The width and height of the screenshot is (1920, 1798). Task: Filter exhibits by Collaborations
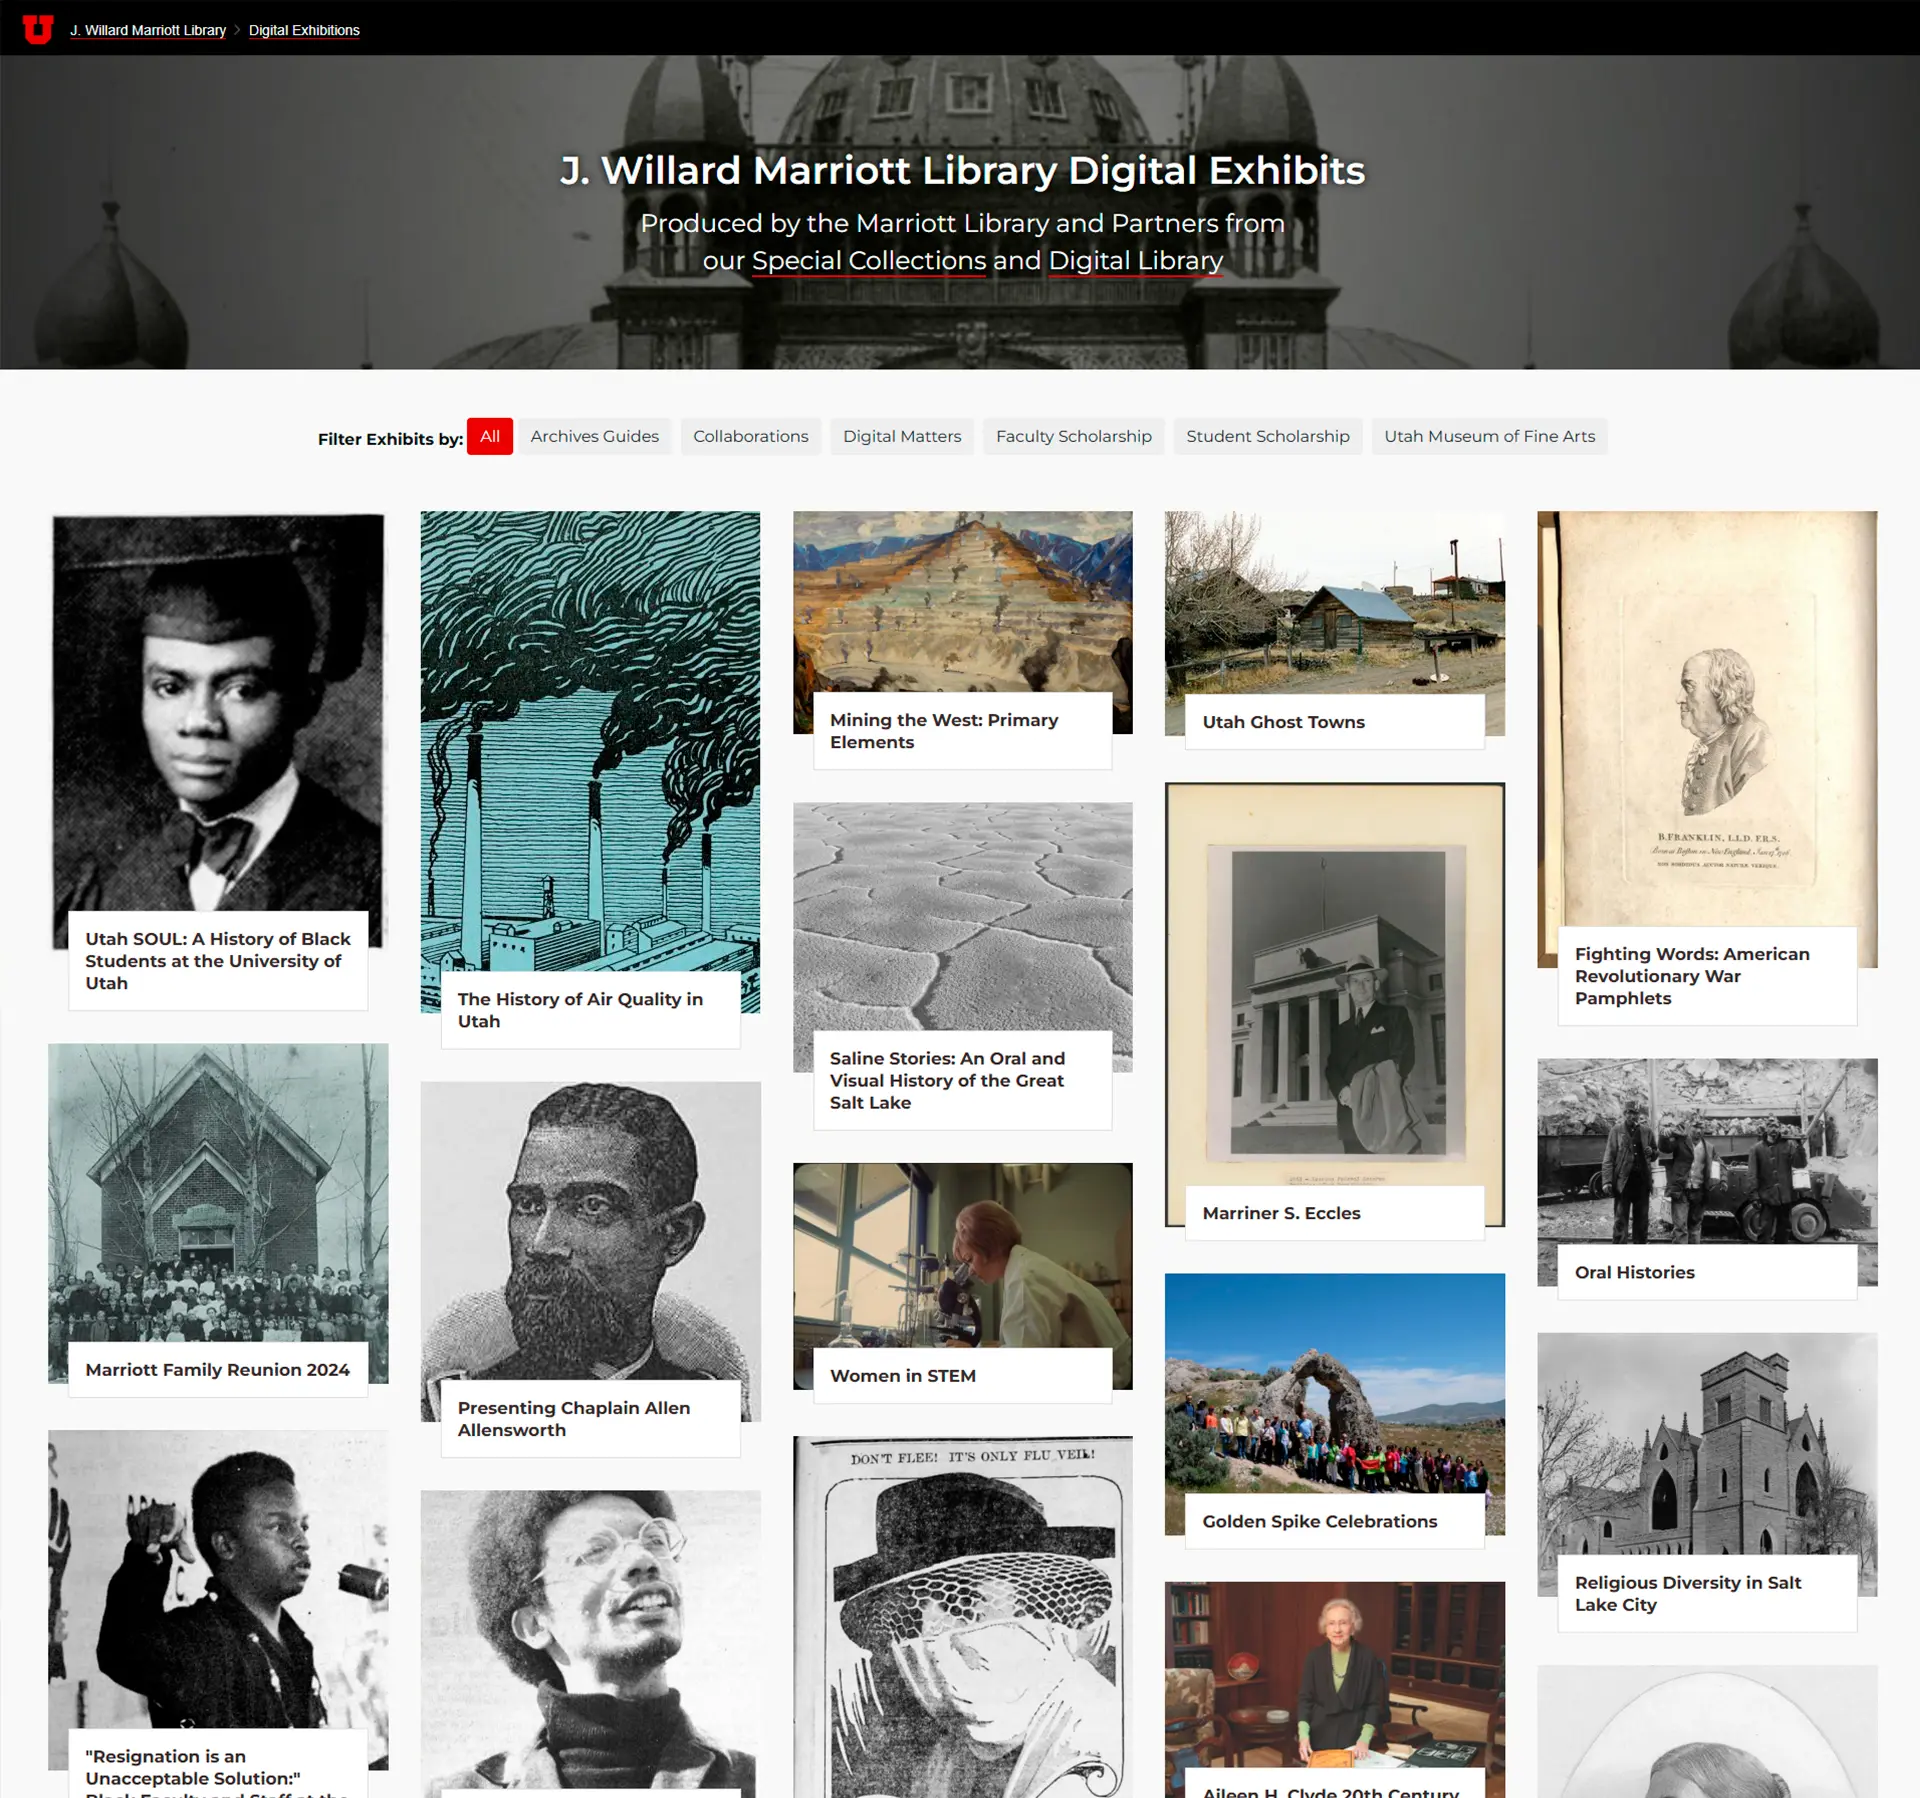pos(751,436)
